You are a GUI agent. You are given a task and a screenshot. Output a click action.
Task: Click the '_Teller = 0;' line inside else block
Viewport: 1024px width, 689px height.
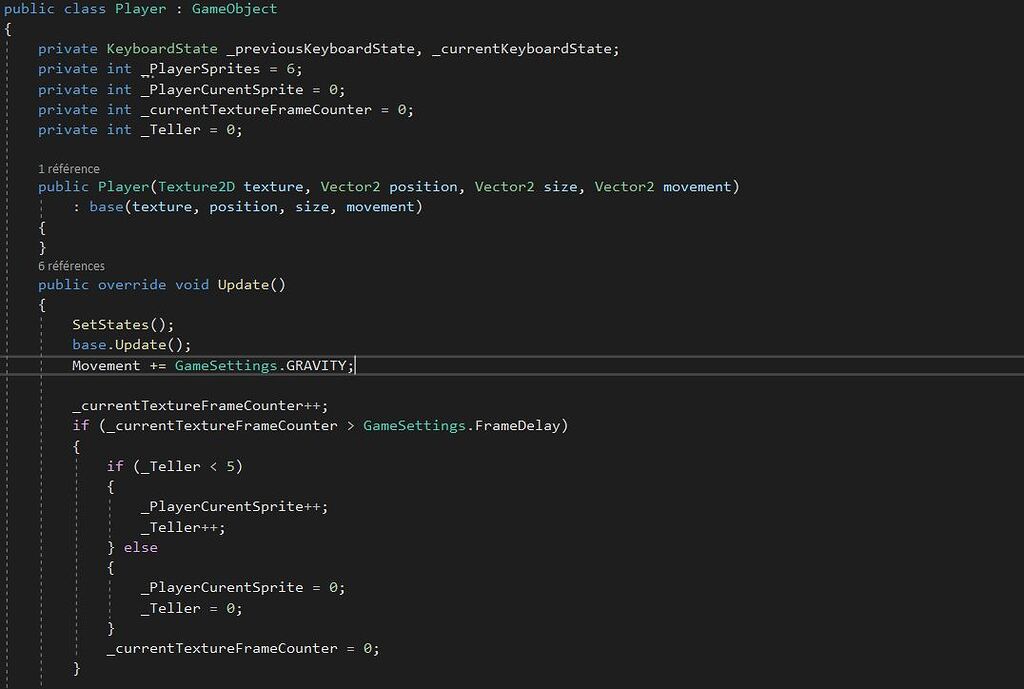click(x=191, y=608)
